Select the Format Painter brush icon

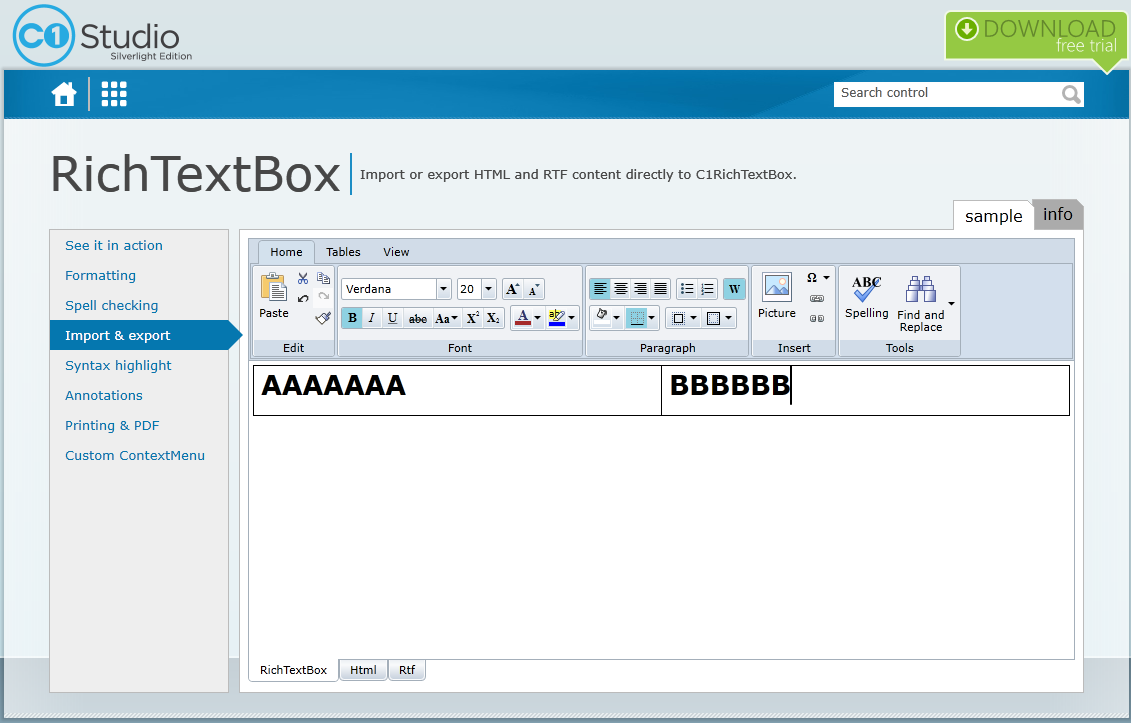pyautogui.click(x=323, y=317)
